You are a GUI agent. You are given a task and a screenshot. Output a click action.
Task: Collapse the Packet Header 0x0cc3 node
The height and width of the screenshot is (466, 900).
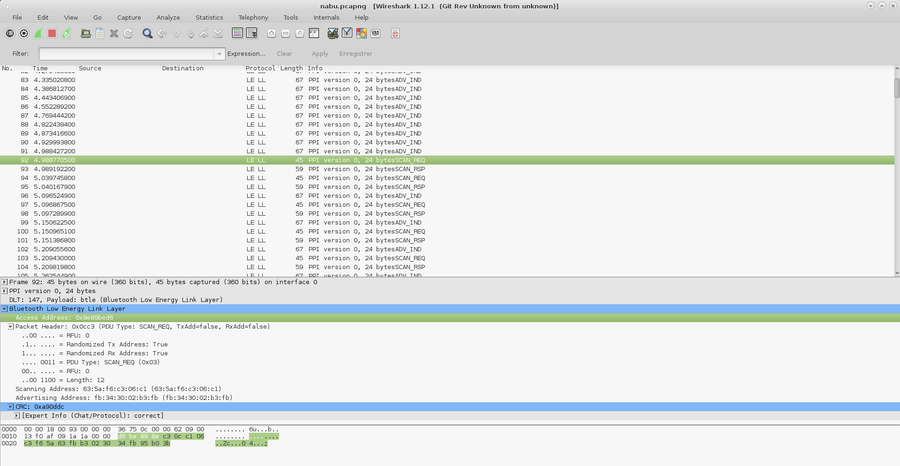click(x=11, y=327)
